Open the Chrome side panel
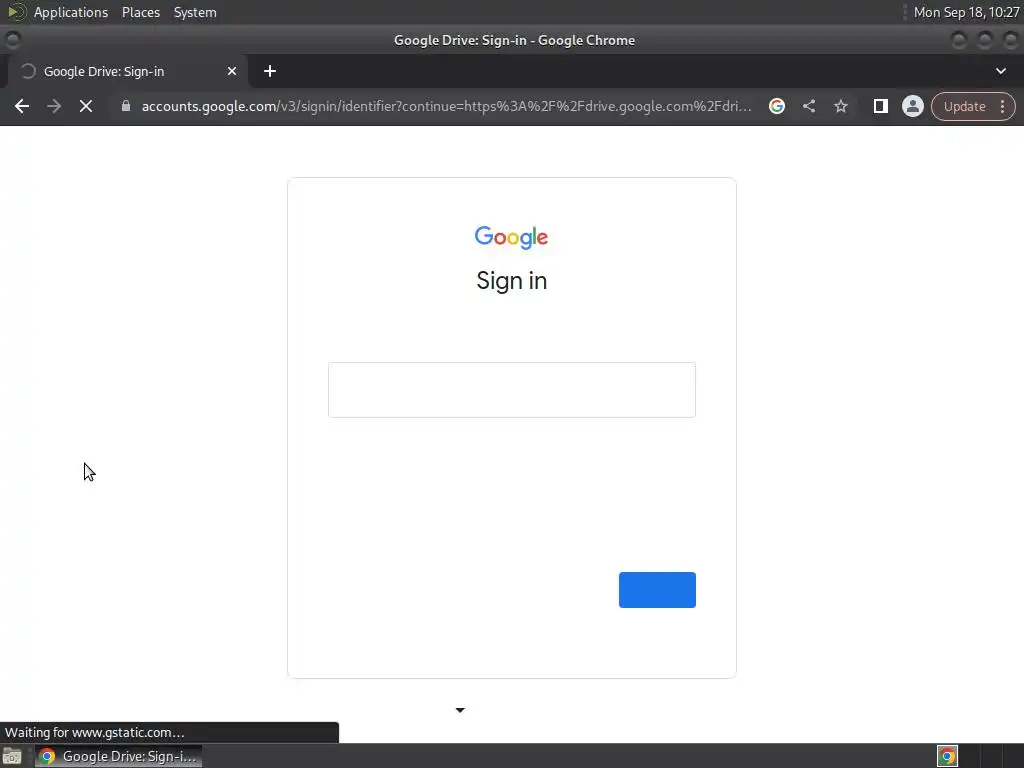The height and width of the screenshot is (768, 1024). 880,106
